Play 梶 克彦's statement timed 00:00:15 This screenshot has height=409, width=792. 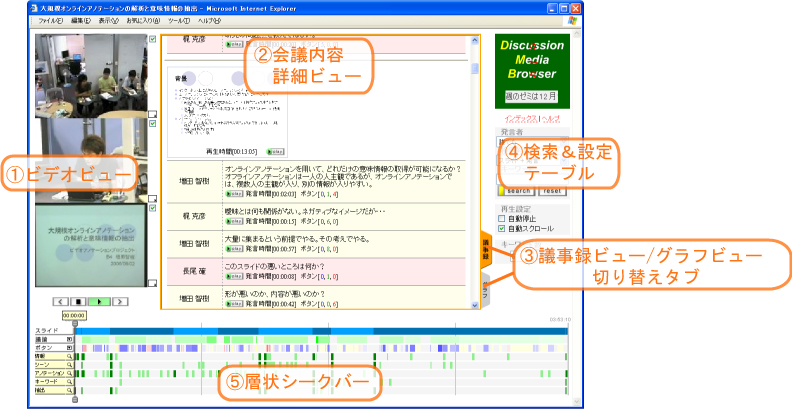pyautogui.click(x=234, y=222)
